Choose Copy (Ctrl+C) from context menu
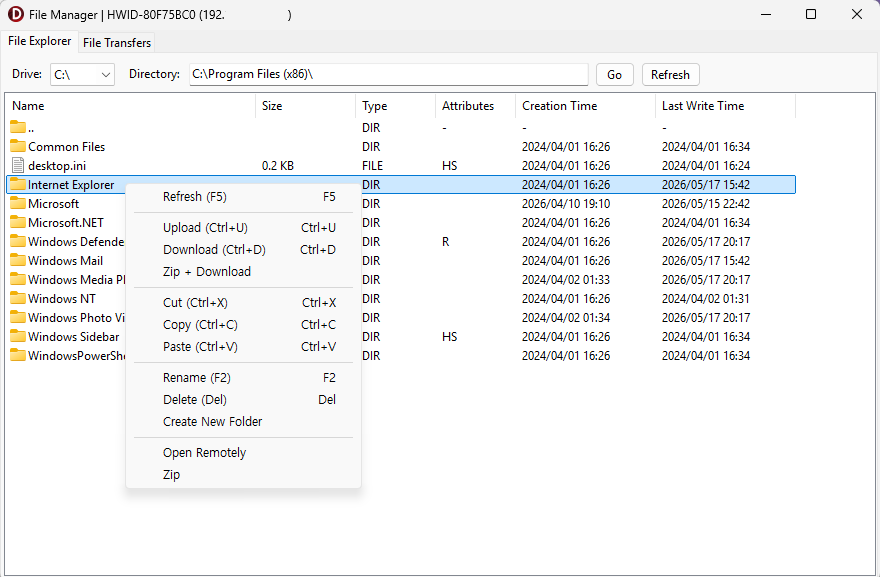The height and width of the screenshot is (577, 880). click(244, 325)
